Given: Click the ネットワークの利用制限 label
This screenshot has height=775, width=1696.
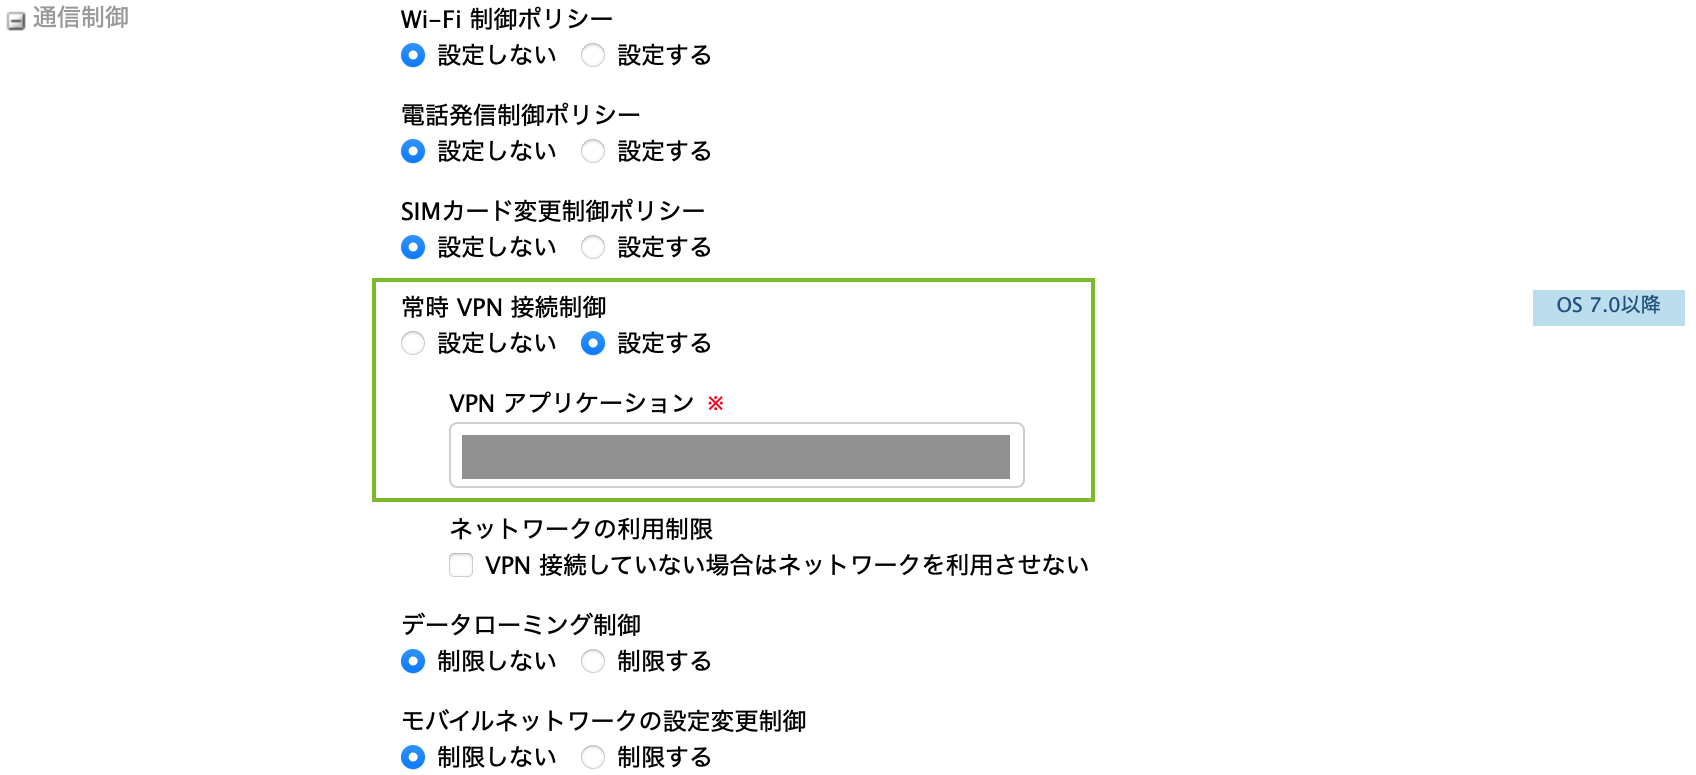Looking at the screenshot, I should click(x=581, y=529).
